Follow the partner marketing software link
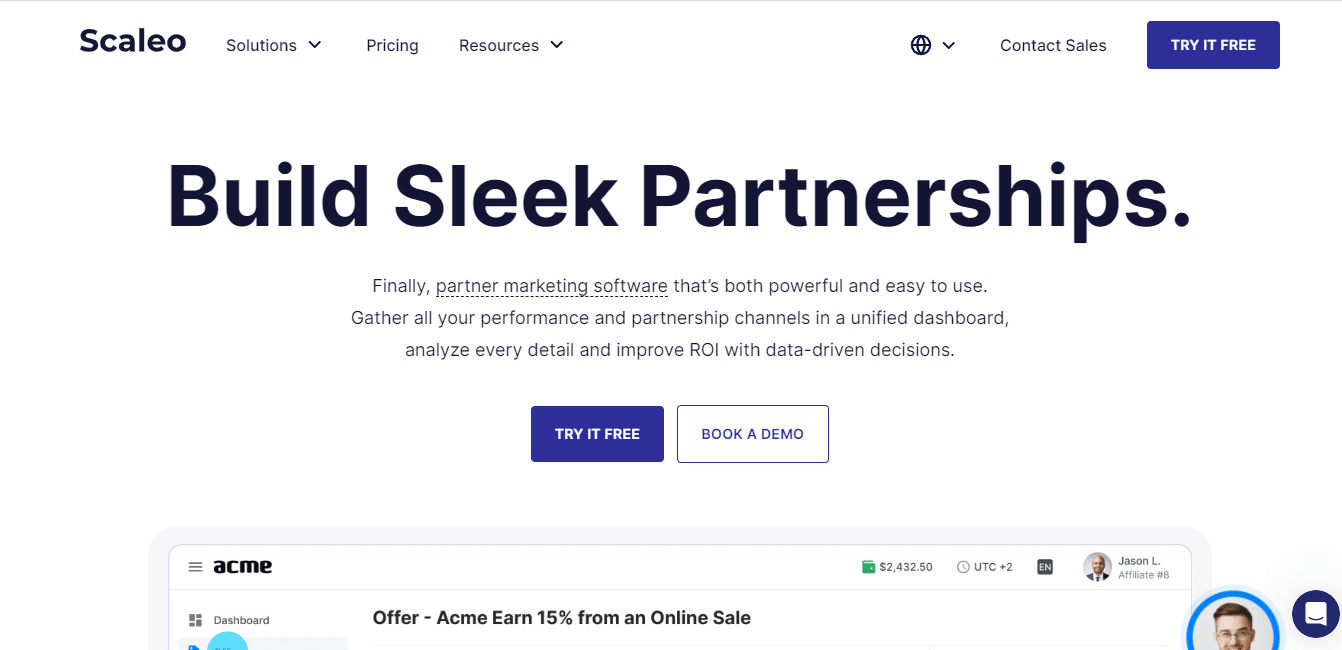Image resolution: width=1342 pixels, height=650 pixels. [x=551, y=286]
